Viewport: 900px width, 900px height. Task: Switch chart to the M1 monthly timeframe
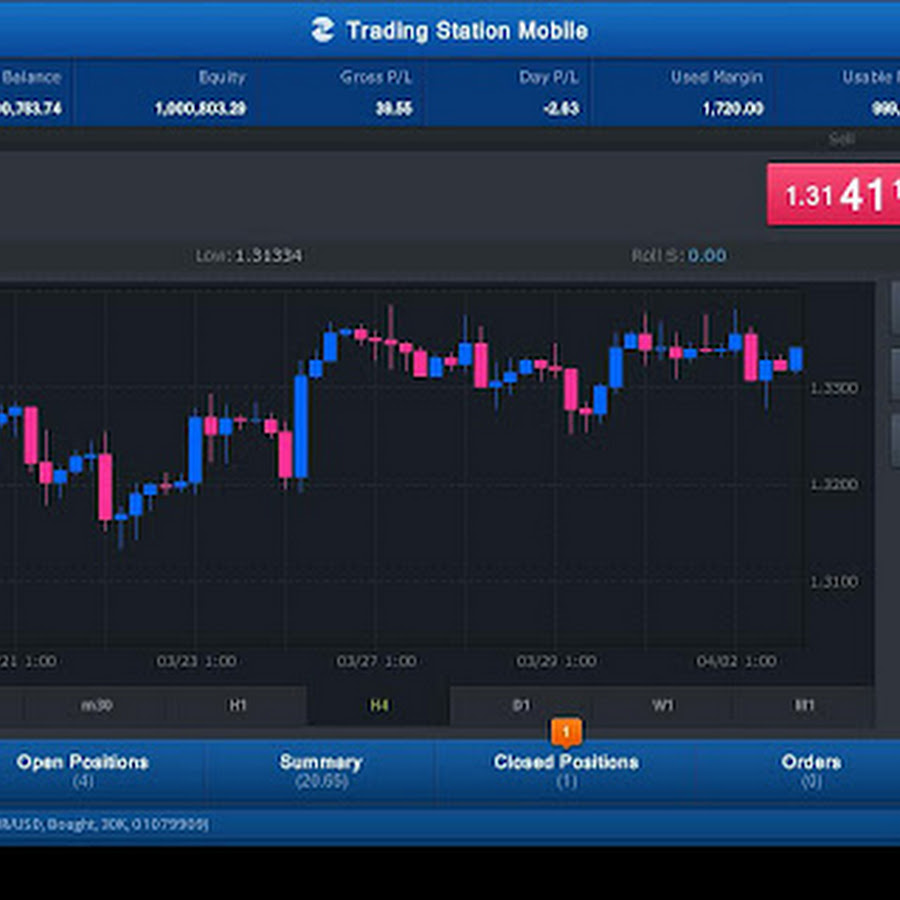[804, 705]
